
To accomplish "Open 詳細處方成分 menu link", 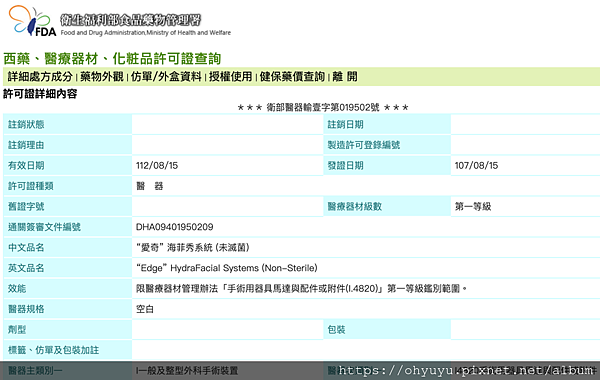I will (x=40, y=77).
